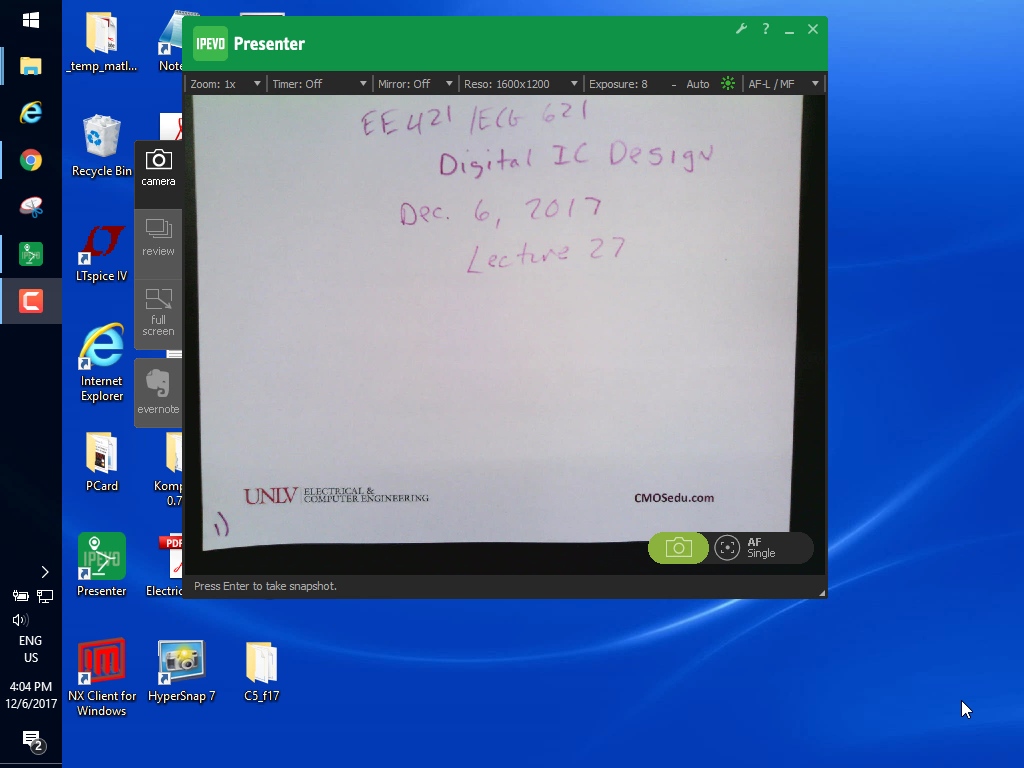
Task: Select the Recycle Bin icon
Action: (101, 145)
